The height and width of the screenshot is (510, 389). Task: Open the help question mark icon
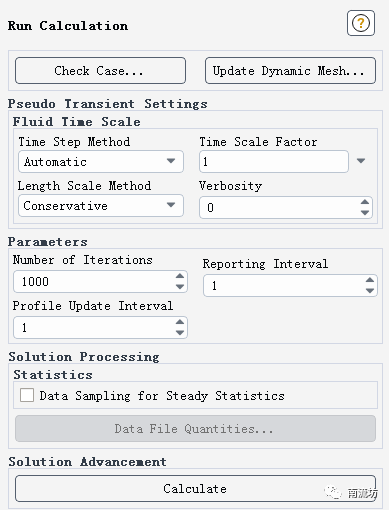(x=361, y=23)
